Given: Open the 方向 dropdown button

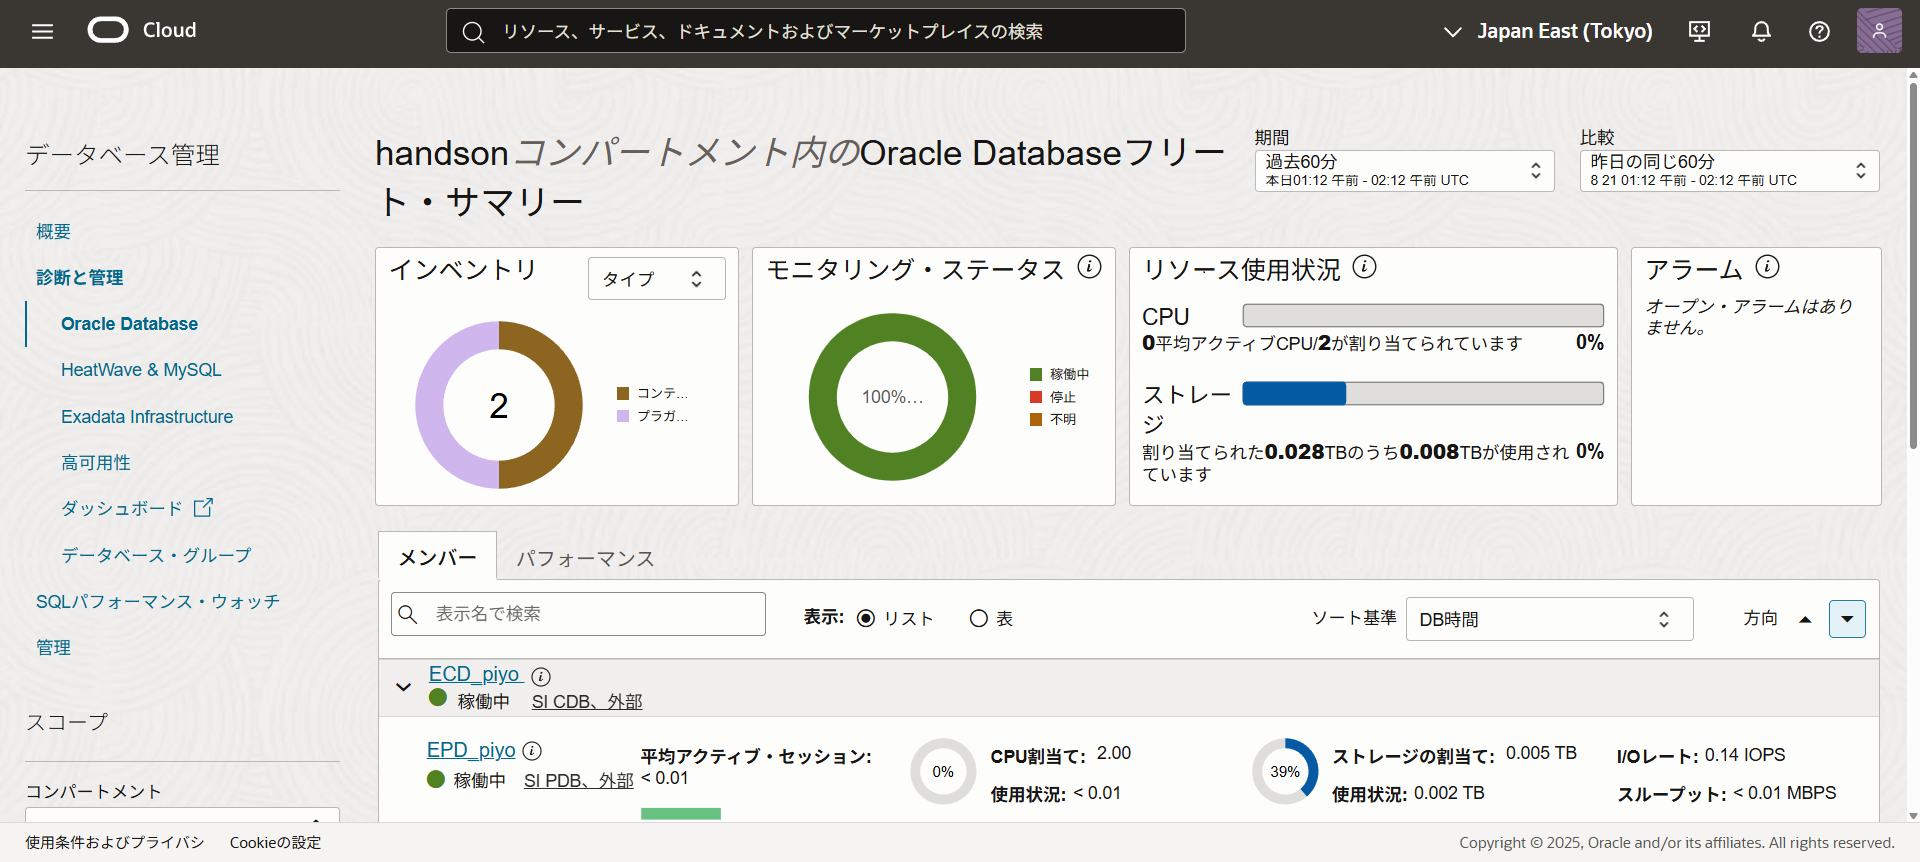Looking at the screenshot, I should point(1847,619).
